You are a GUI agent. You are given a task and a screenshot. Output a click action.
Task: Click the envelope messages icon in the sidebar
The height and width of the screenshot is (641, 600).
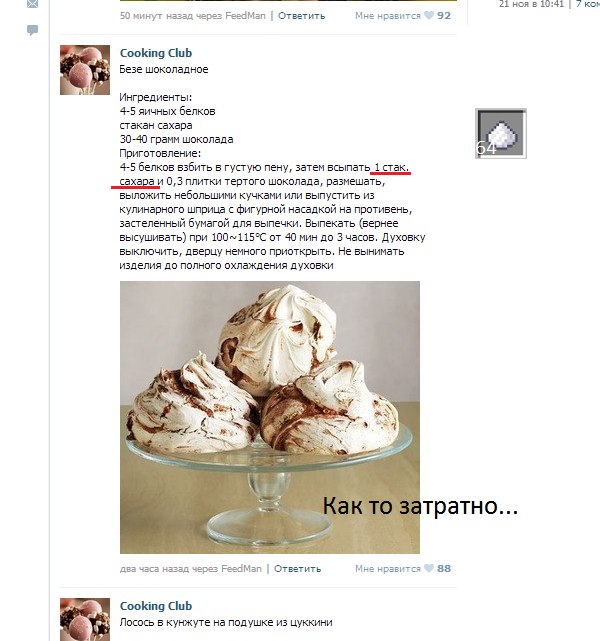tap(32, 4)
